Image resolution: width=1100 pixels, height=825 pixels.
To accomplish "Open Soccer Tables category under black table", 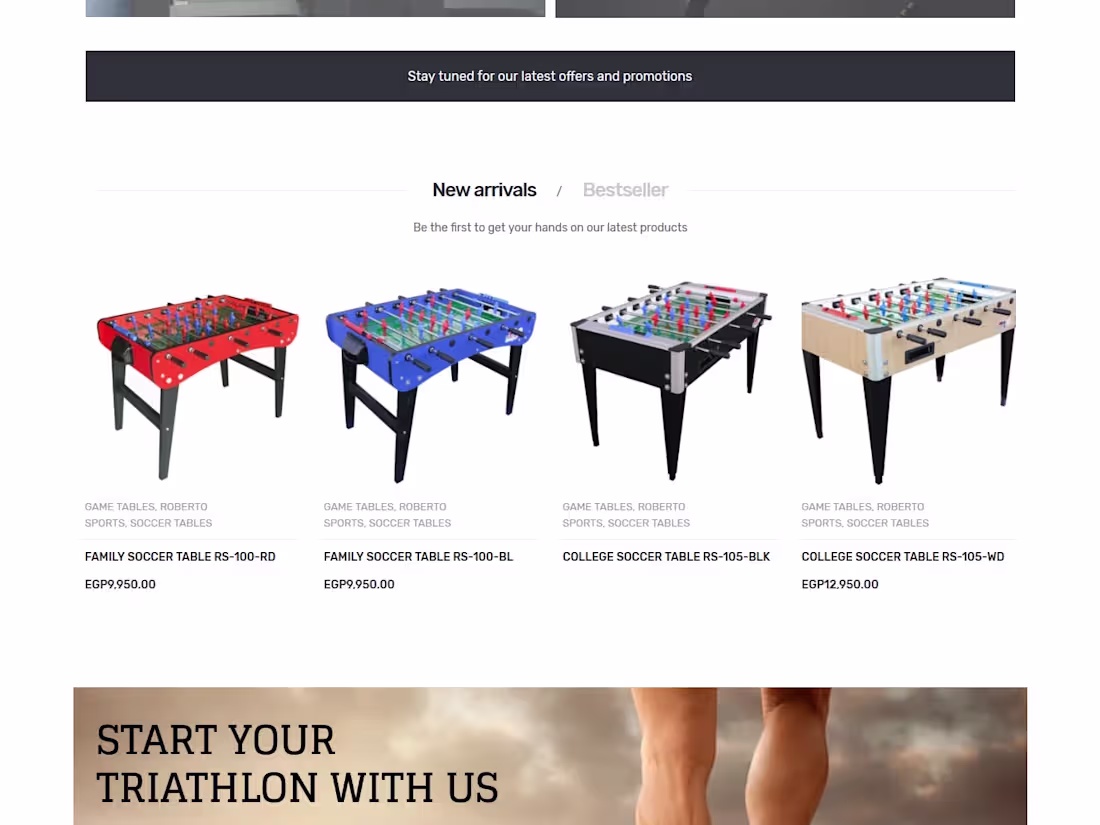I will [x=649, y=523].
